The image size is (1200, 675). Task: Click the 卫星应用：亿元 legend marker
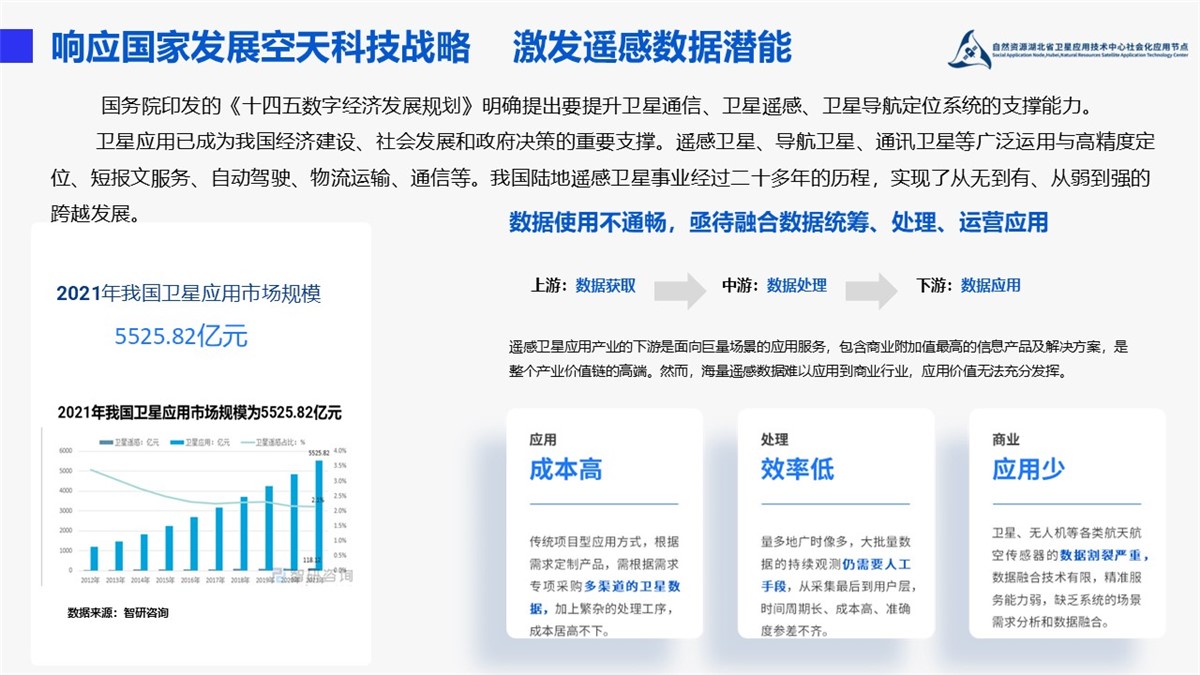179,441
